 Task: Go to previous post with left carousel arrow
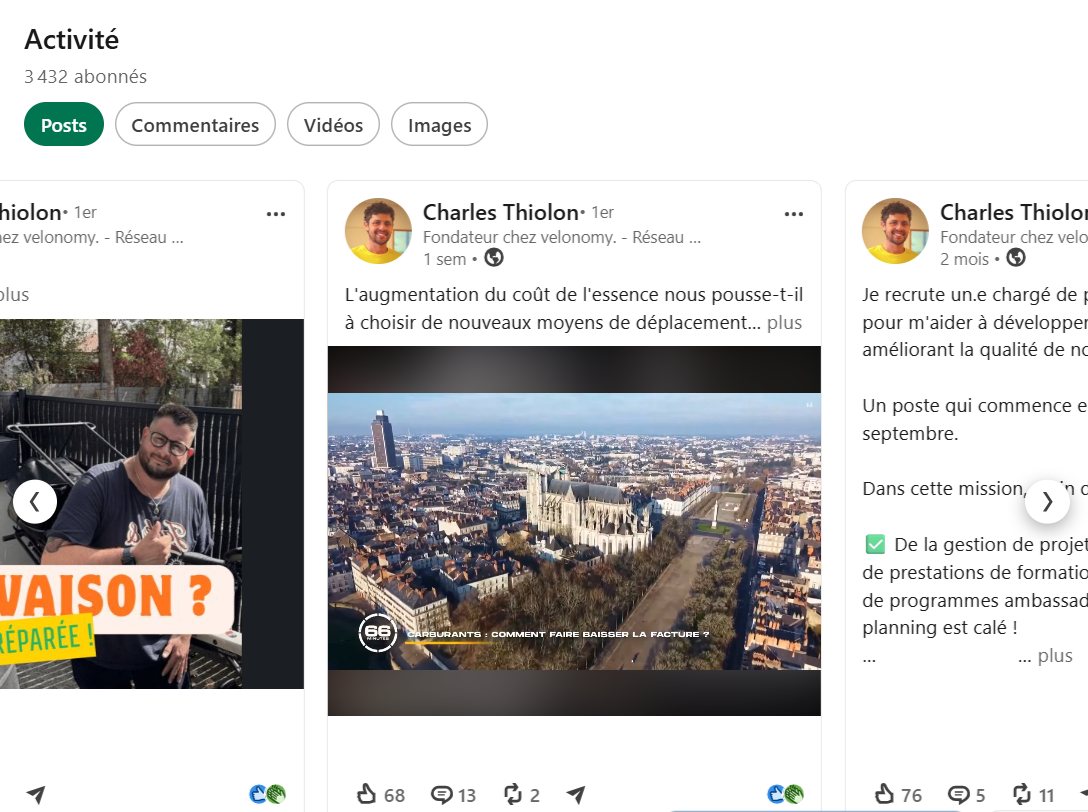click(x=35, y=502)
